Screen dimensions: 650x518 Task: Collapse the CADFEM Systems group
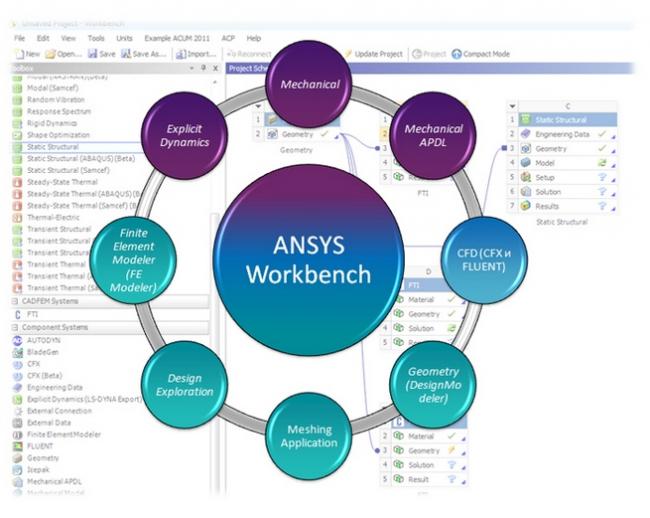pos(15,301)
